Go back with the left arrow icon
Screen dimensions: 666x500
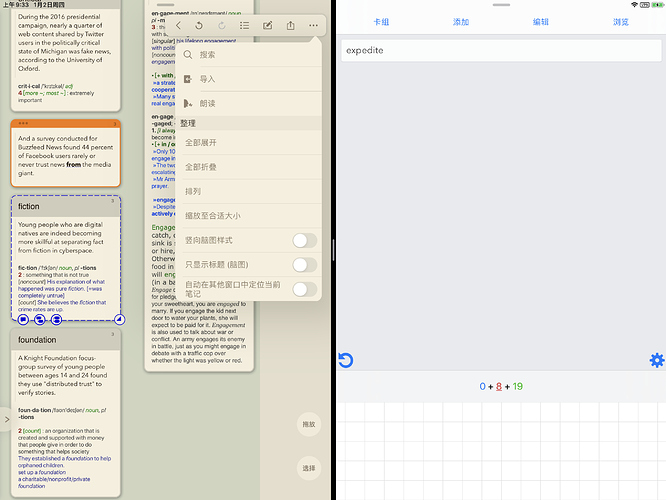[178, 25]
